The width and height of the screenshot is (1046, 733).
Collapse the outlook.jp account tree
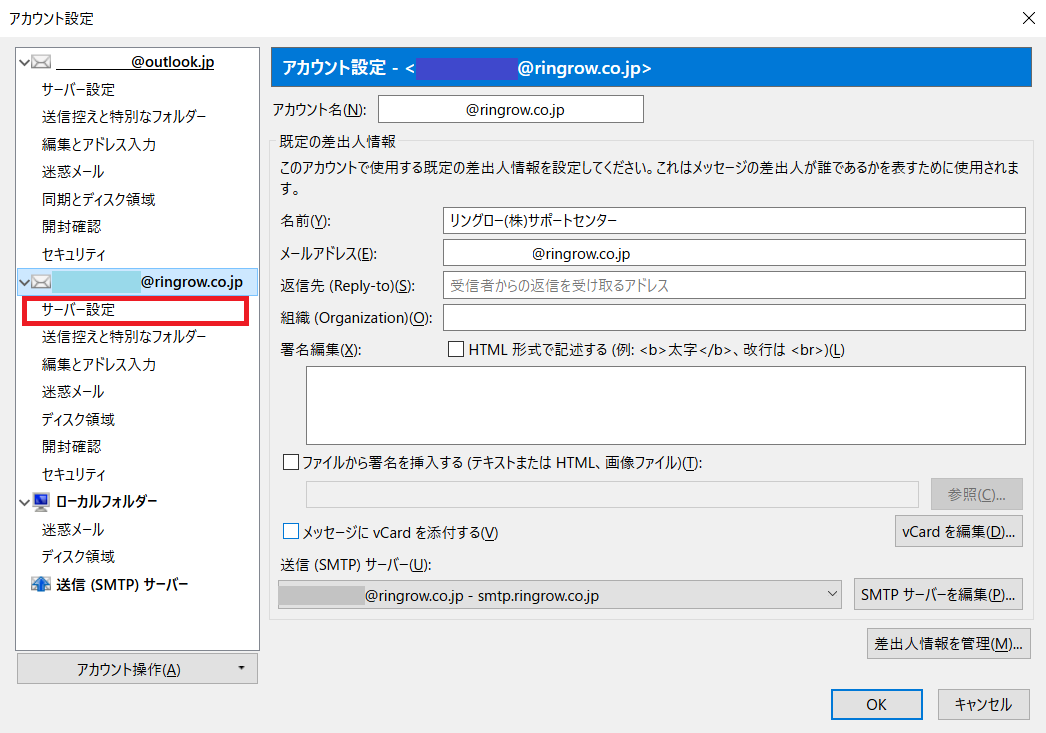22,61
